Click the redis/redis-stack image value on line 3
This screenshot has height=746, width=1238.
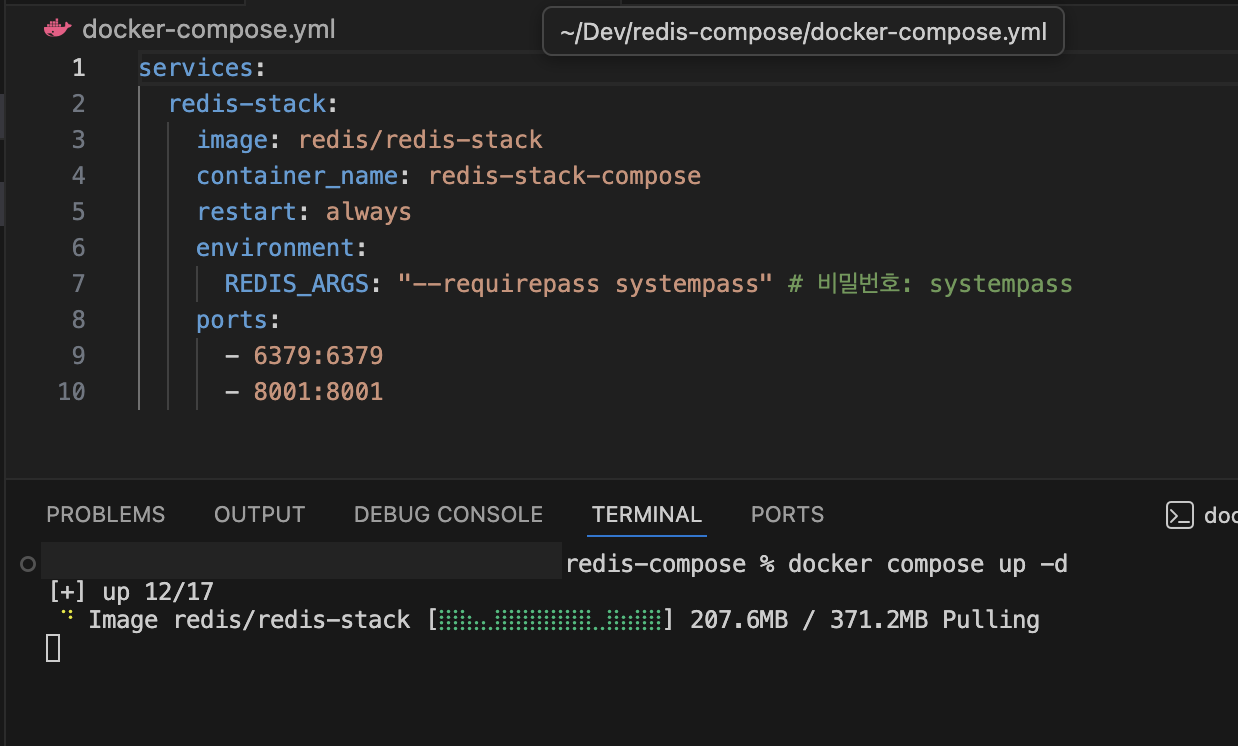point(420,140)
